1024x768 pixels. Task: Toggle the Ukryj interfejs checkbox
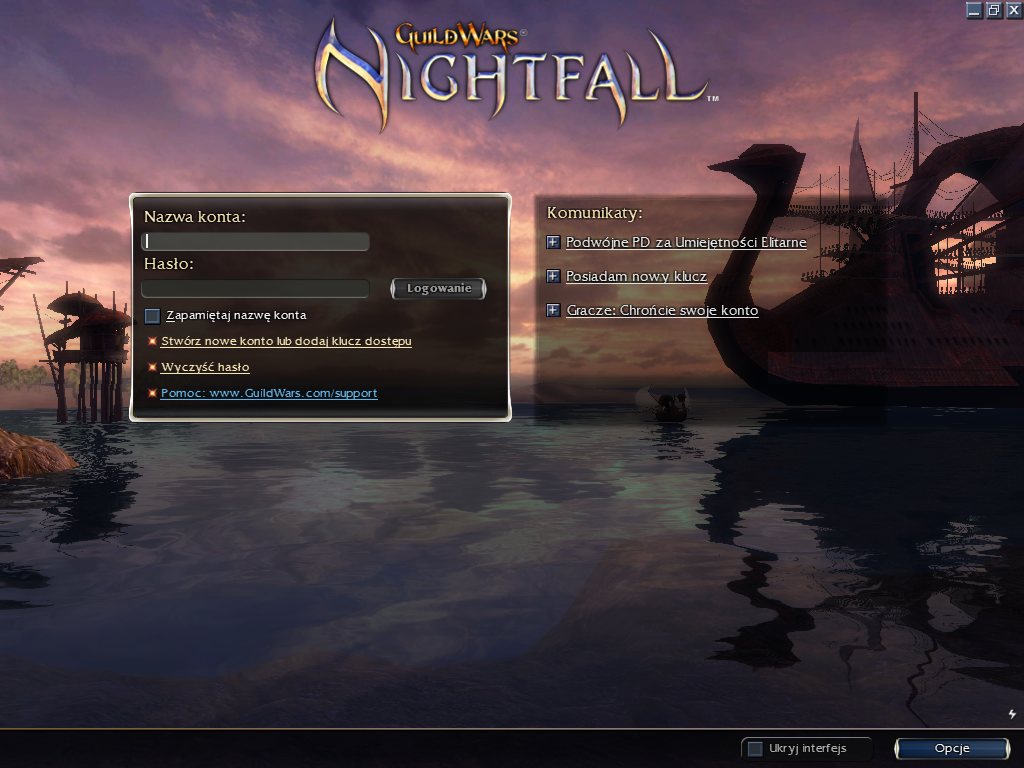point(755,748)
